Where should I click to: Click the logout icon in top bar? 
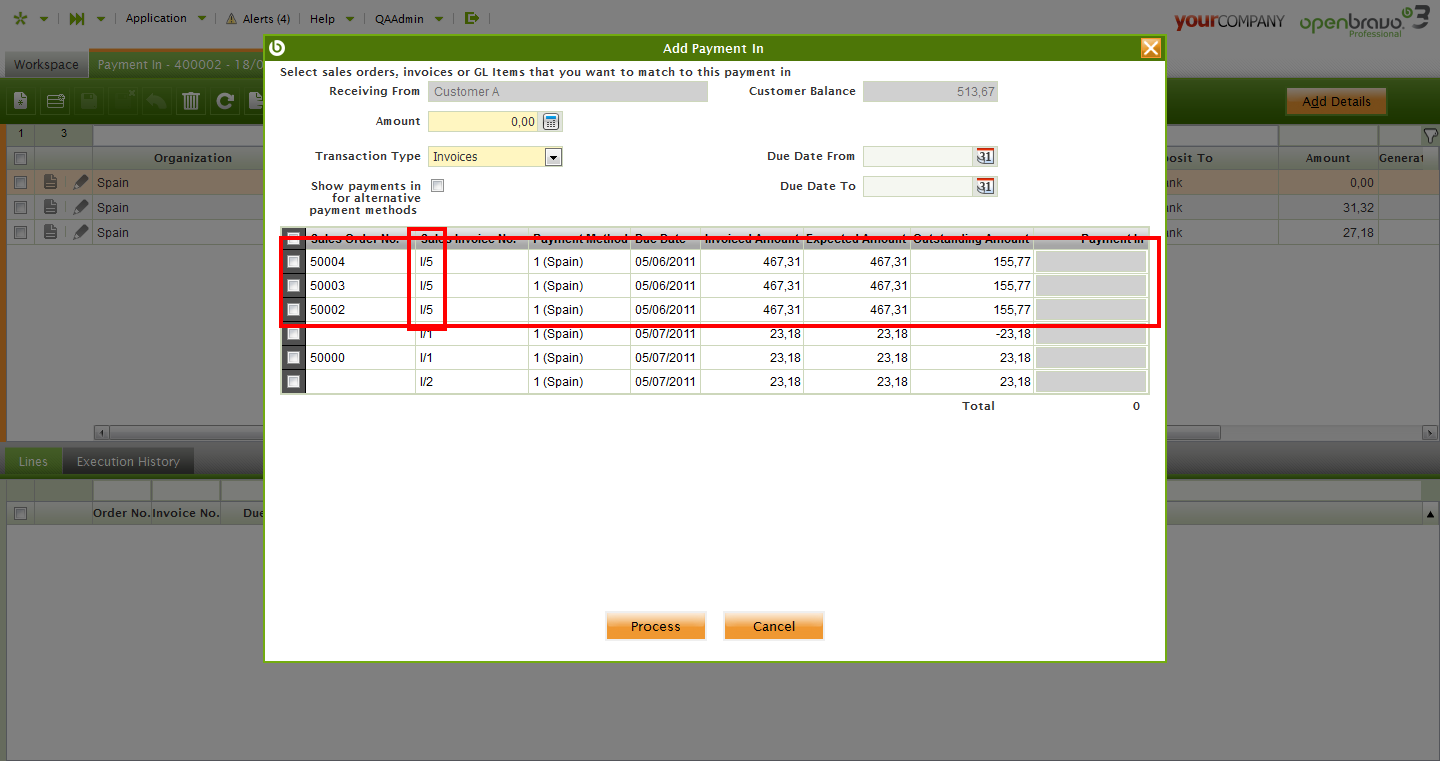(x=472, y=18)
